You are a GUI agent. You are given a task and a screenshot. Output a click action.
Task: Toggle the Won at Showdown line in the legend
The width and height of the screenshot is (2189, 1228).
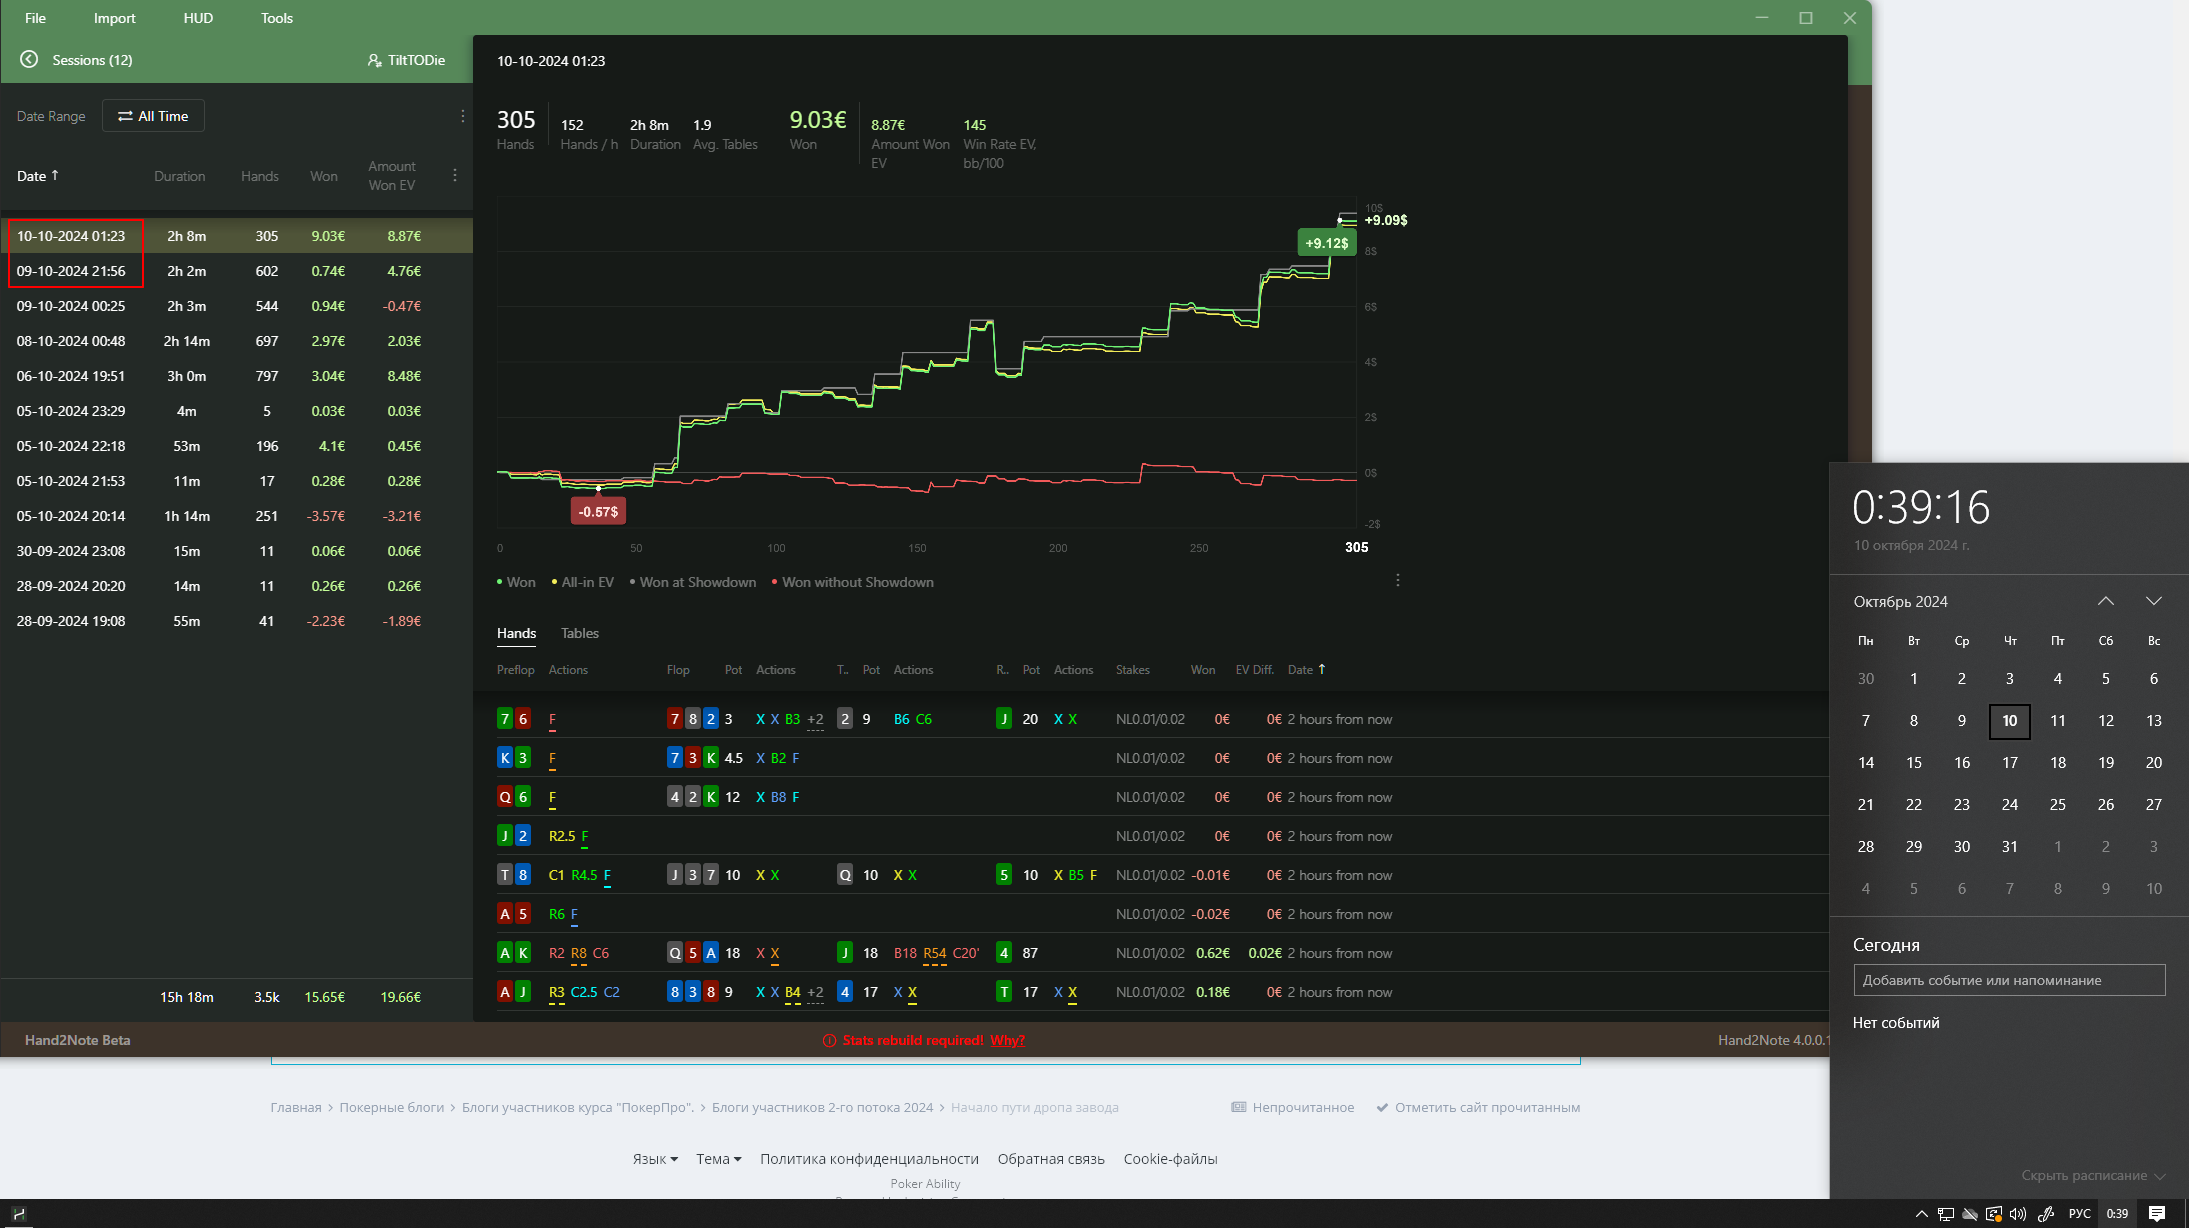pos(692,582)
